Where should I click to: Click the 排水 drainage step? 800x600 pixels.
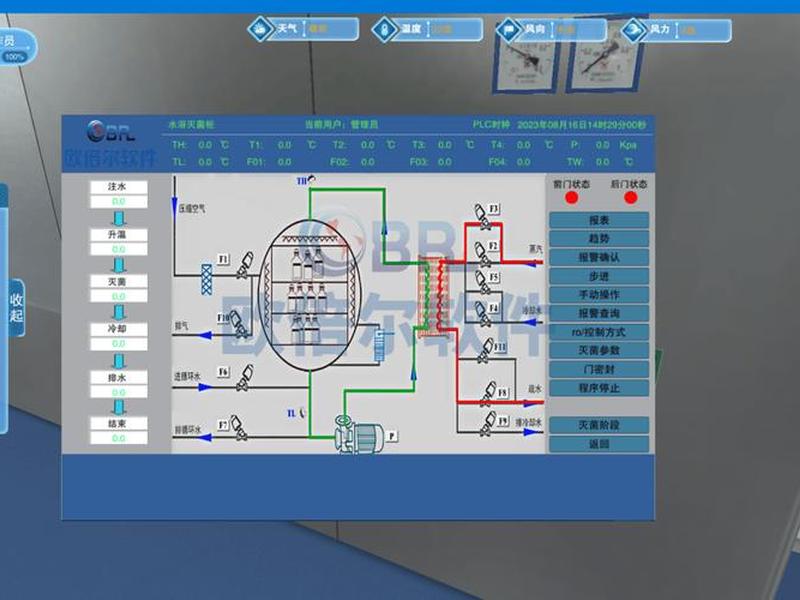tap(118, 378)
